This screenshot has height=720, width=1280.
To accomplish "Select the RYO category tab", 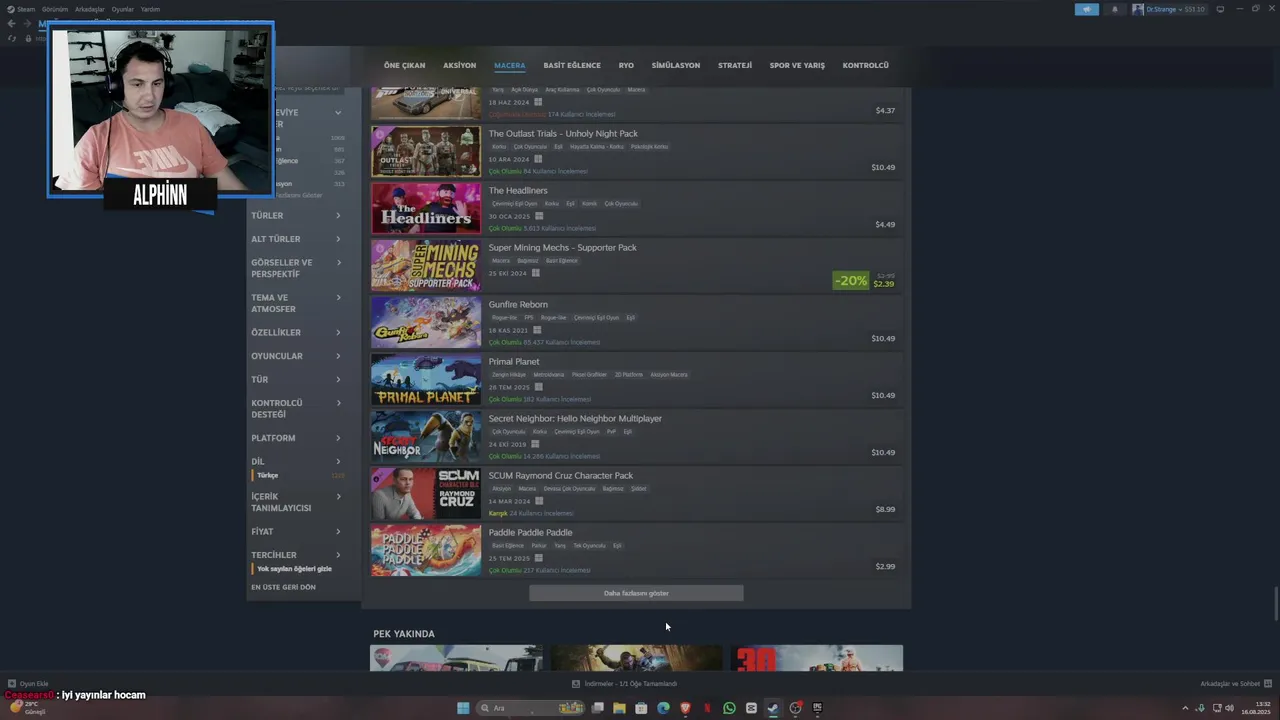I will pos(626,65).
